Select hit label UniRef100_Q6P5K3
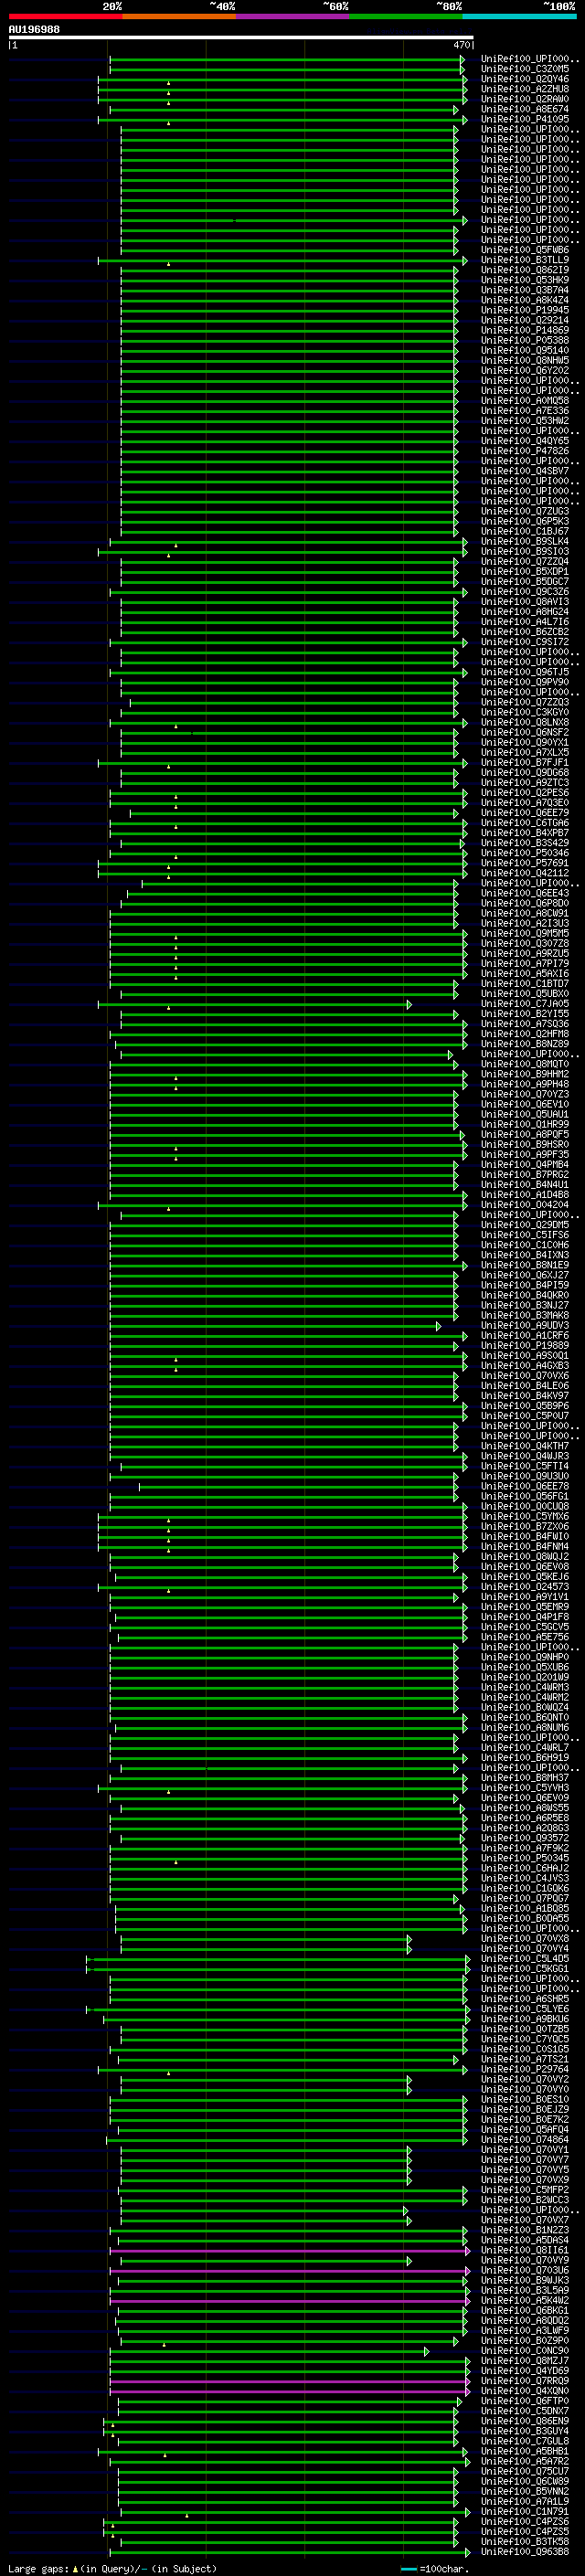Image resolution: width=585 pixels, height=2576 pixels. [x=525, y=521]
